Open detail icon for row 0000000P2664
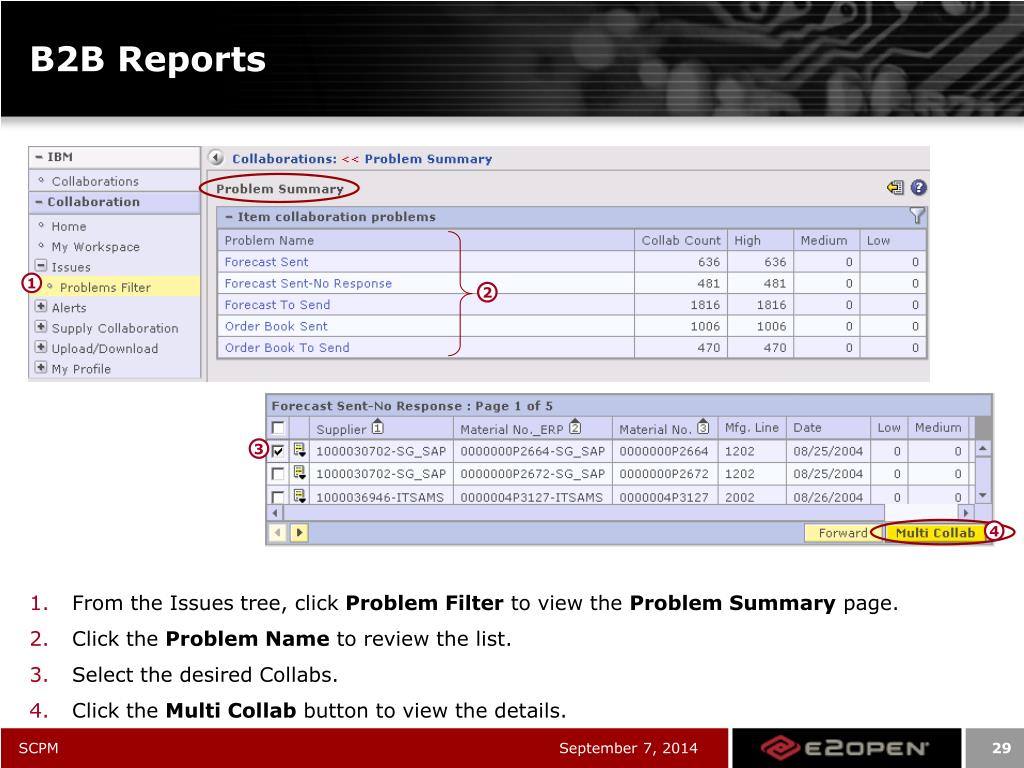The height and width of the screenshot is (768, 1024). click(x=300, y=450)
